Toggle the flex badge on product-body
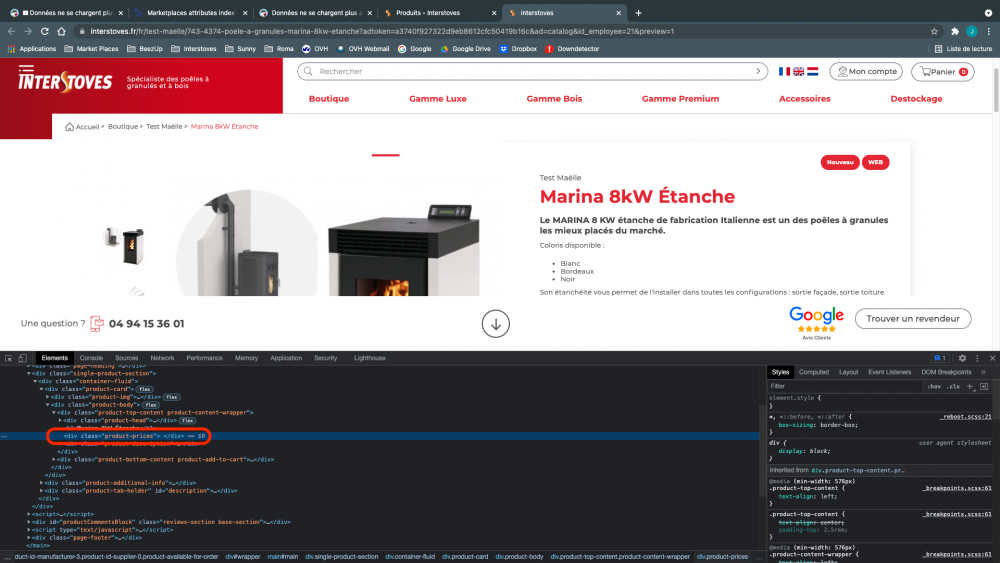The image size is (1000, 563). (x=151, y=405)
